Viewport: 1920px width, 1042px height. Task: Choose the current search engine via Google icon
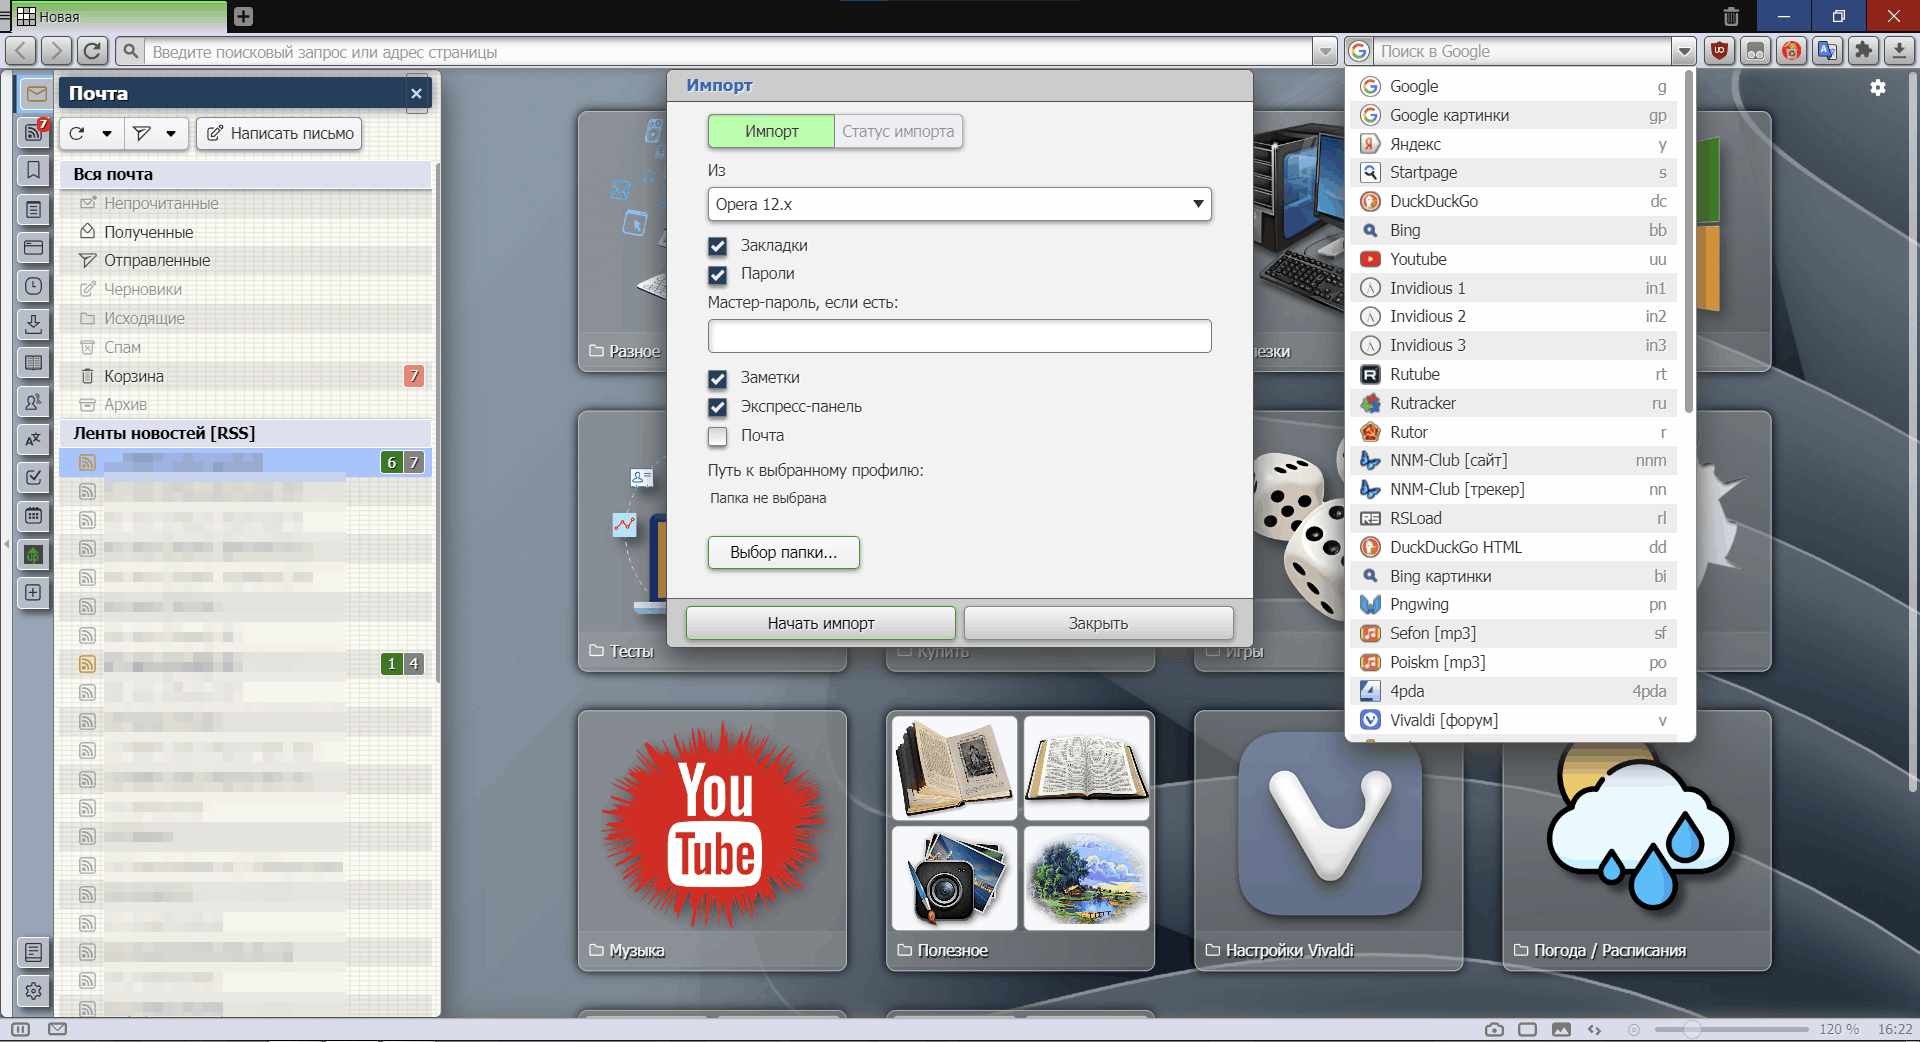[x=1359, y=51]
